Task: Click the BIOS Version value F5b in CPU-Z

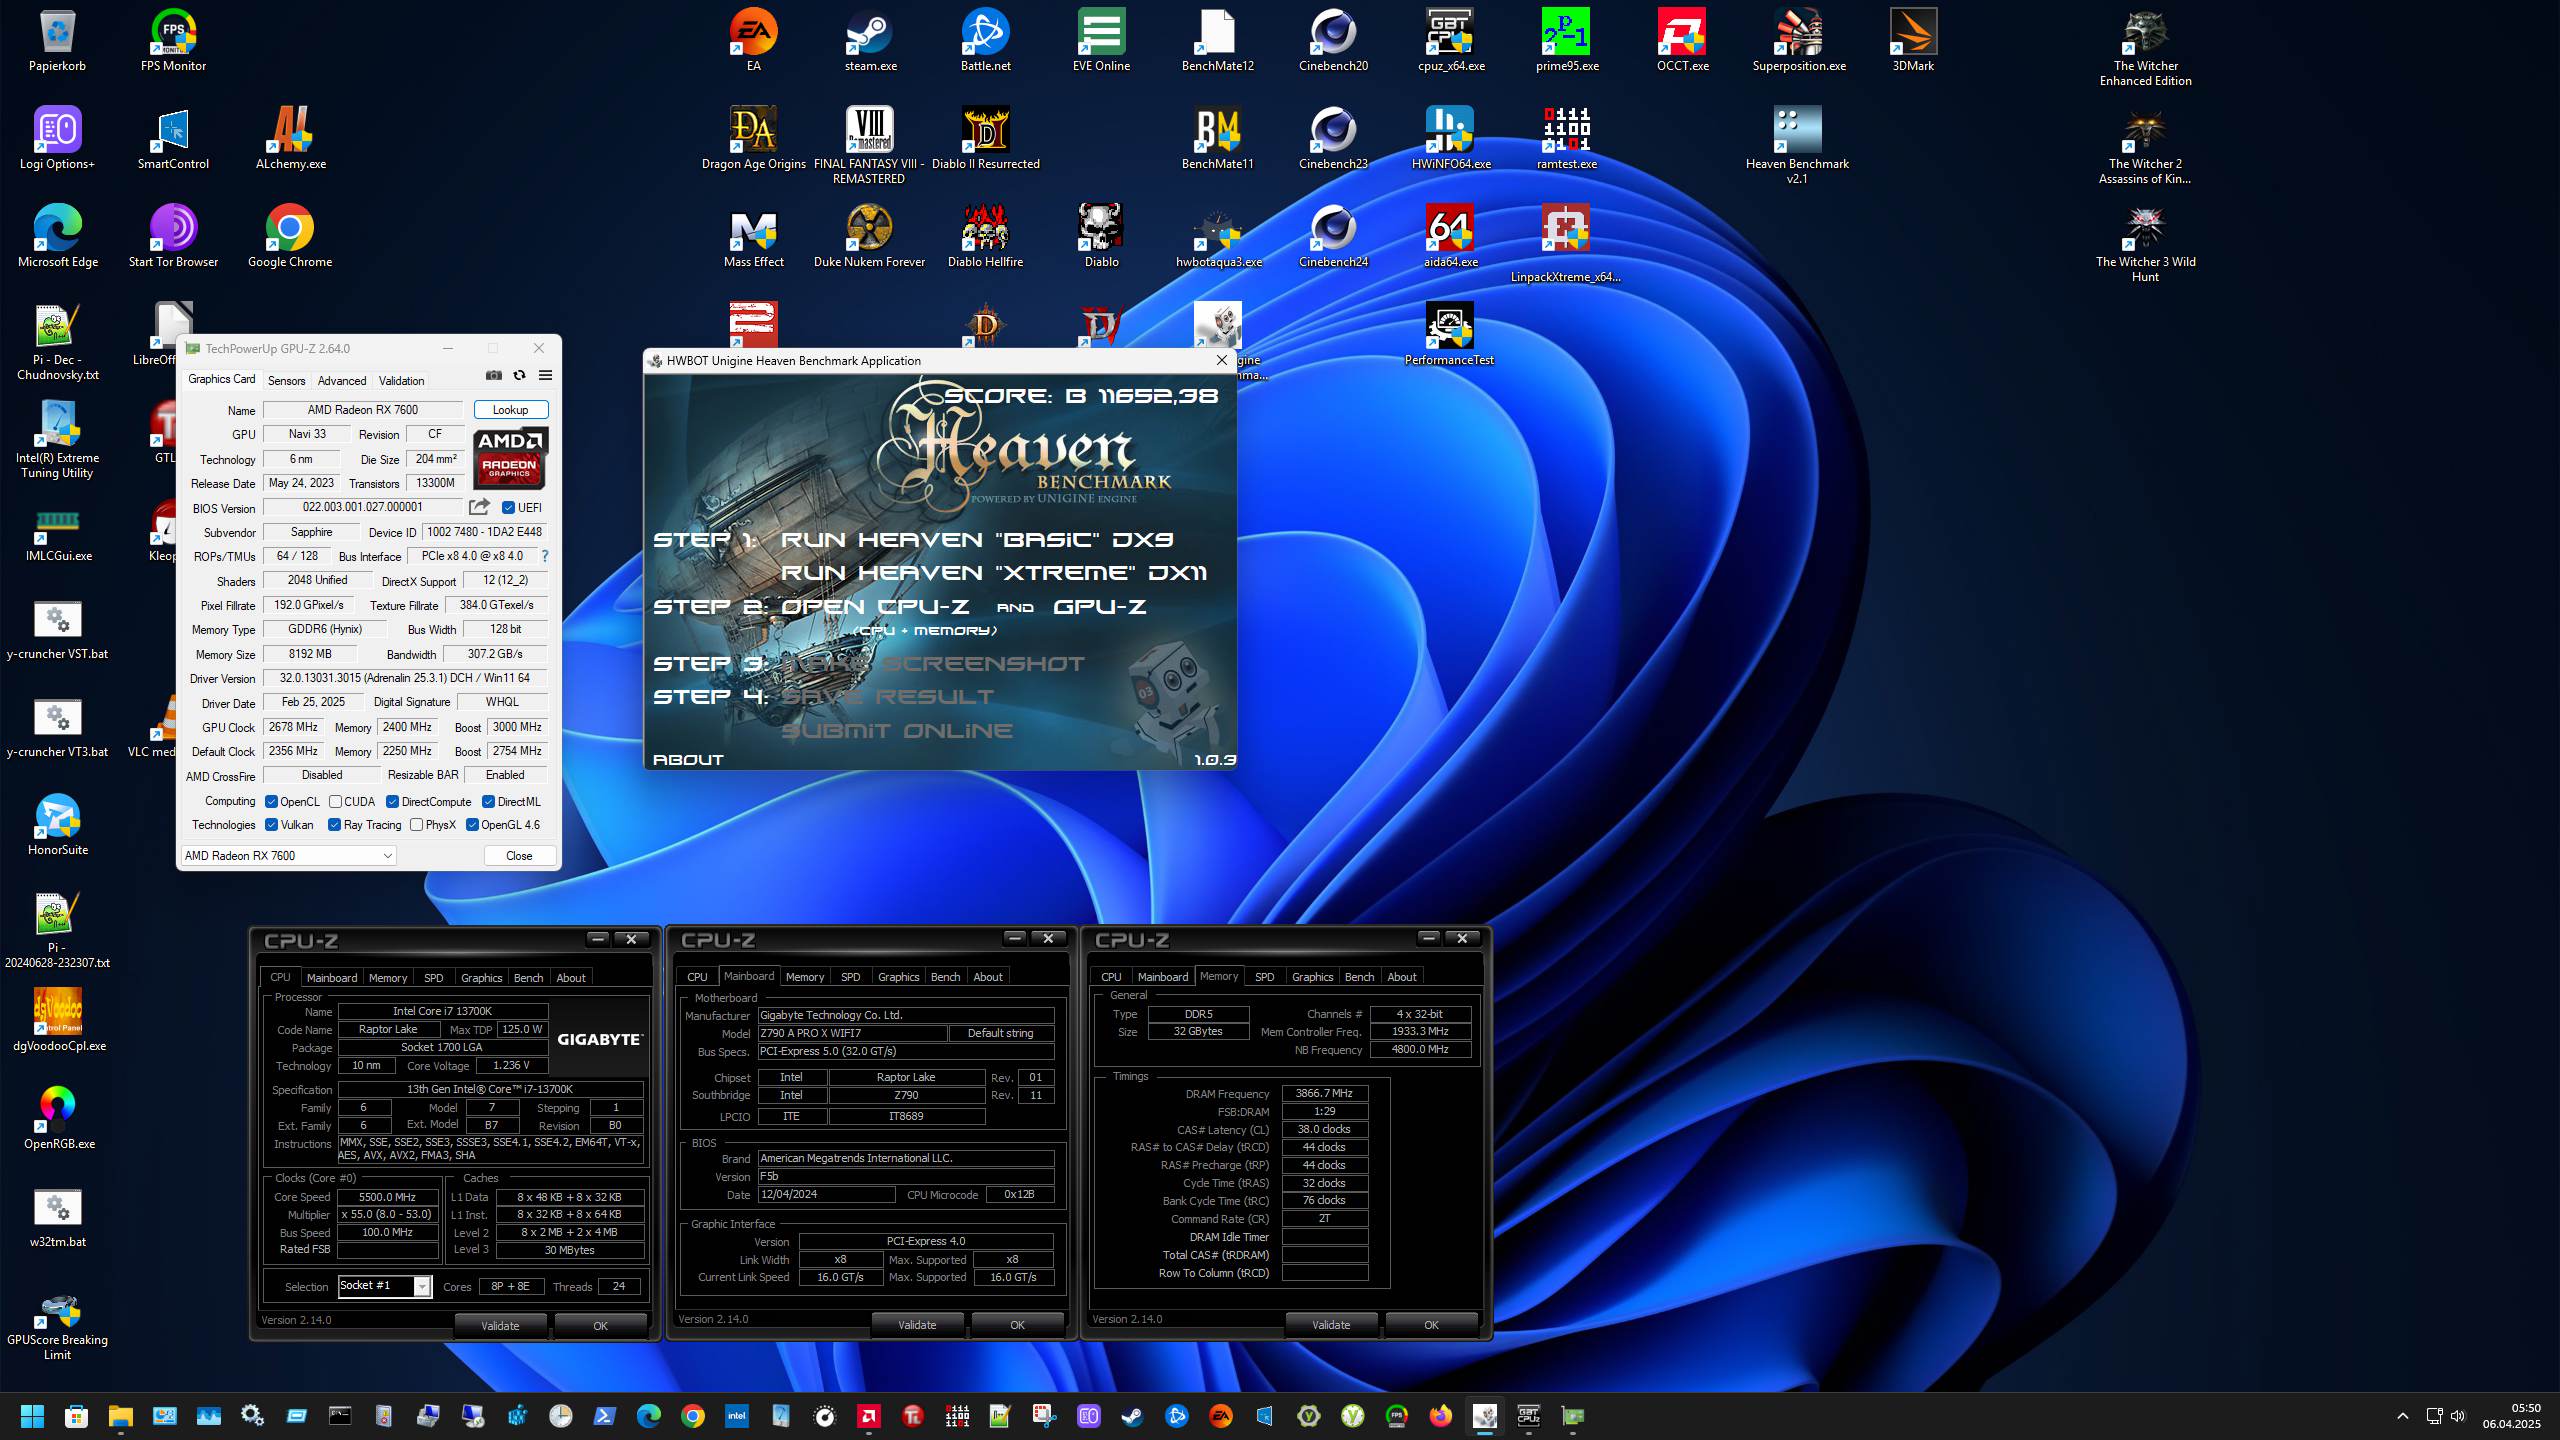Action: [905, 1177]
